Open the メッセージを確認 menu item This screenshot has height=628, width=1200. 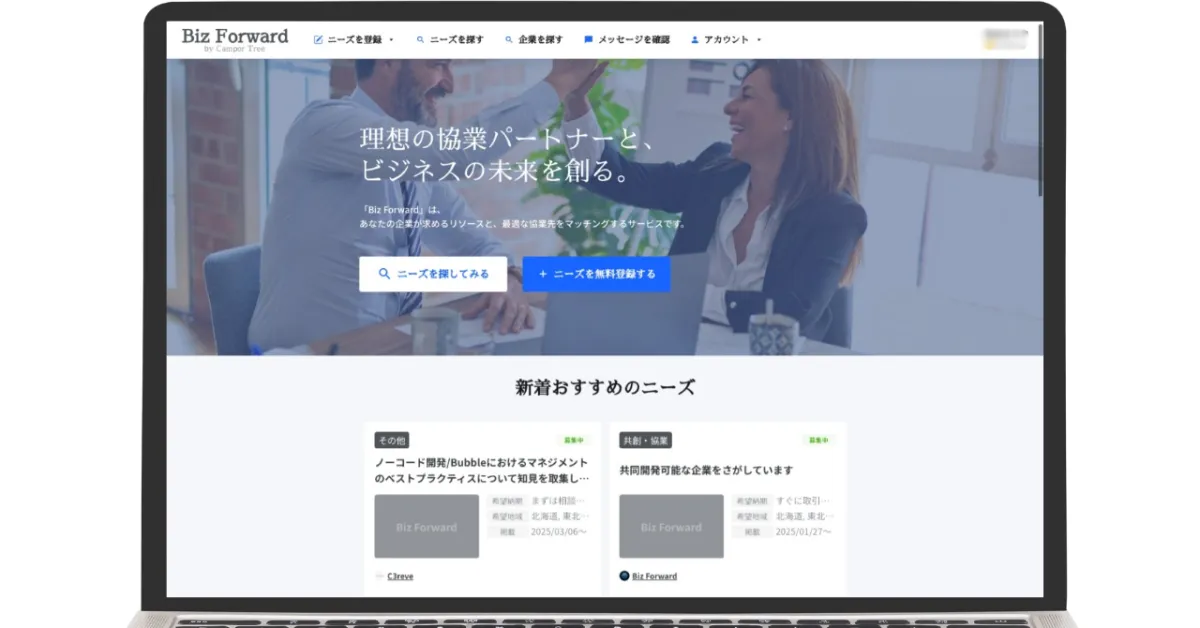coord(633,40)
